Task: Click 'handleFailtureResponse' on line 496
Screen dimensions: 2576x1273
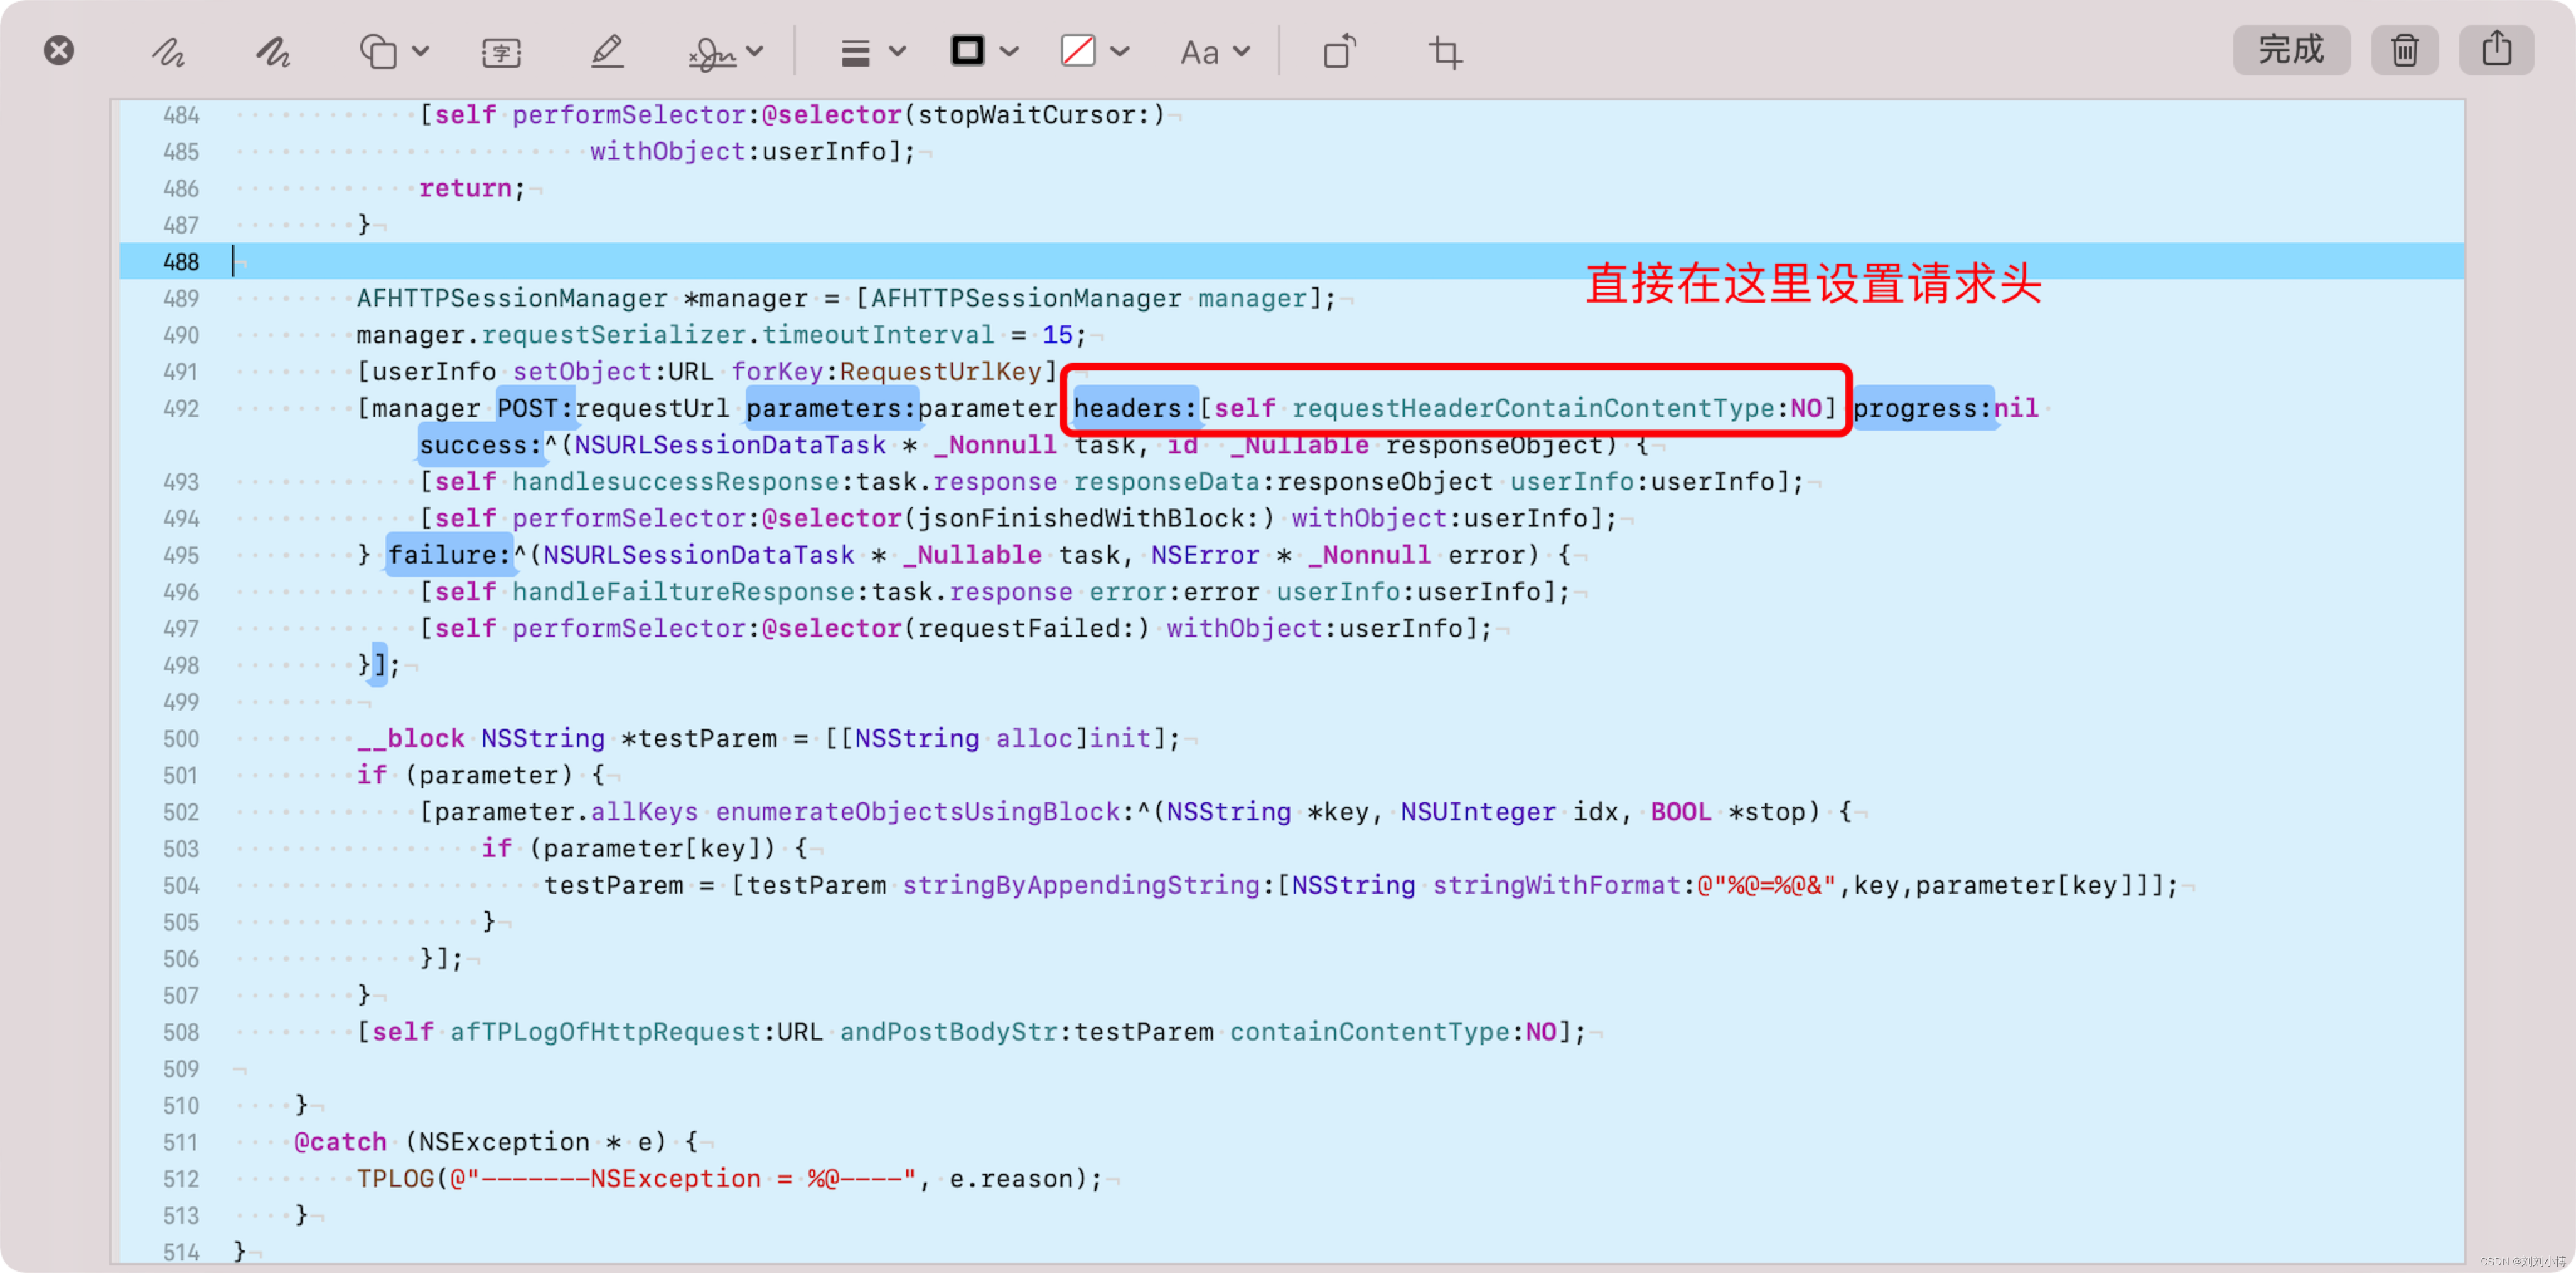Action: pyautogui.click(x=683, y=592)
